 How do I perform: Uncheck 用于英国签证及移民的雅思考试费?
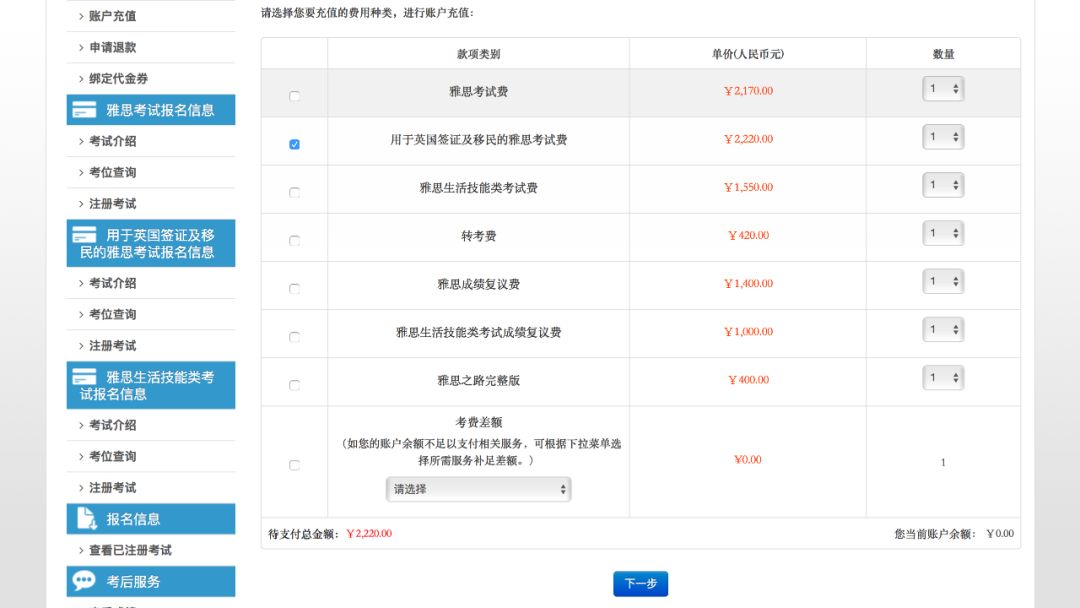point(294,143)
